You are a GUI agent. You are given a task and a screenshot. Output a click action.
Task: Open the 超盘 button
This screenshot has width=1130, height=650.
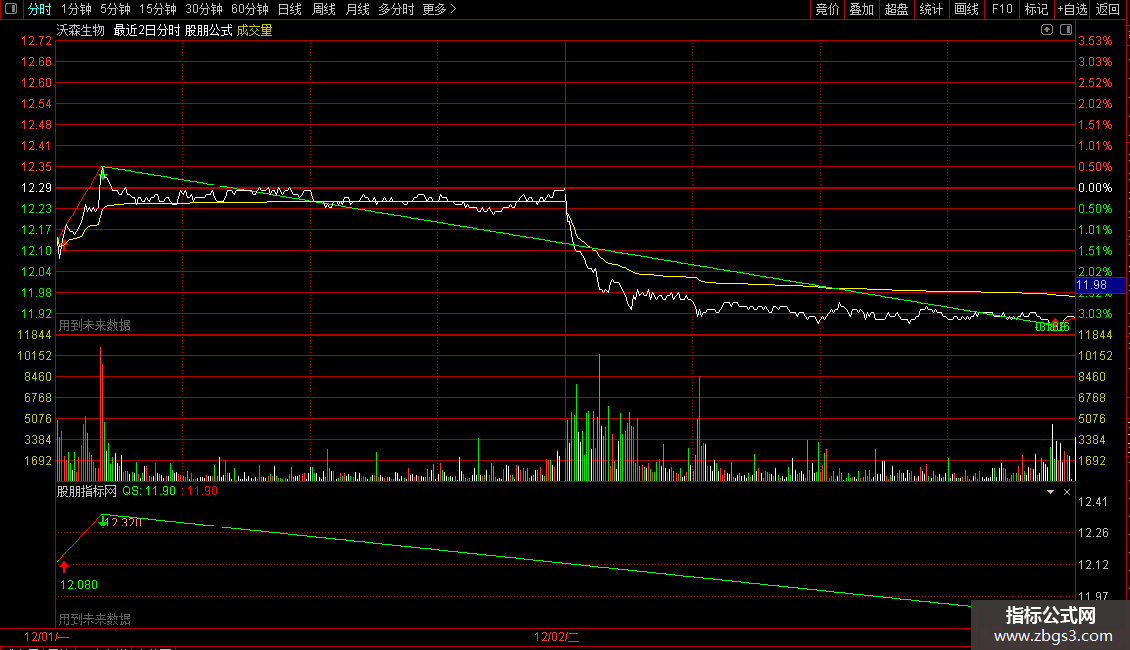[897, 9]
